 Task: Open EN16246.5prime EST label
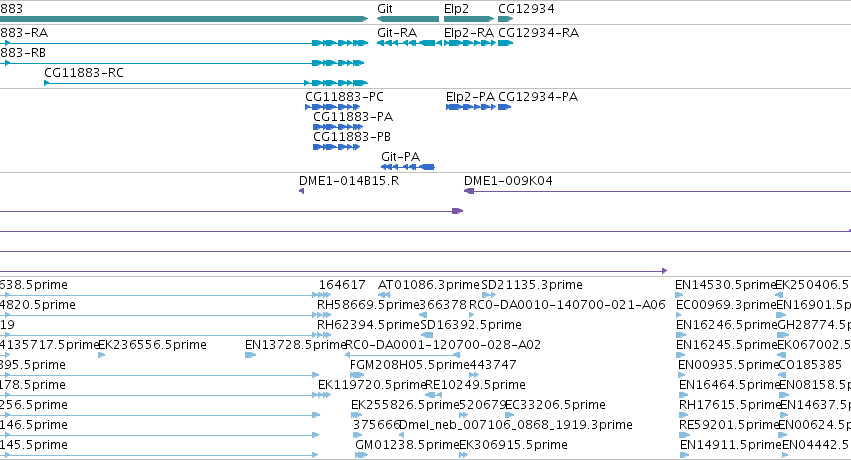[726, 325]
